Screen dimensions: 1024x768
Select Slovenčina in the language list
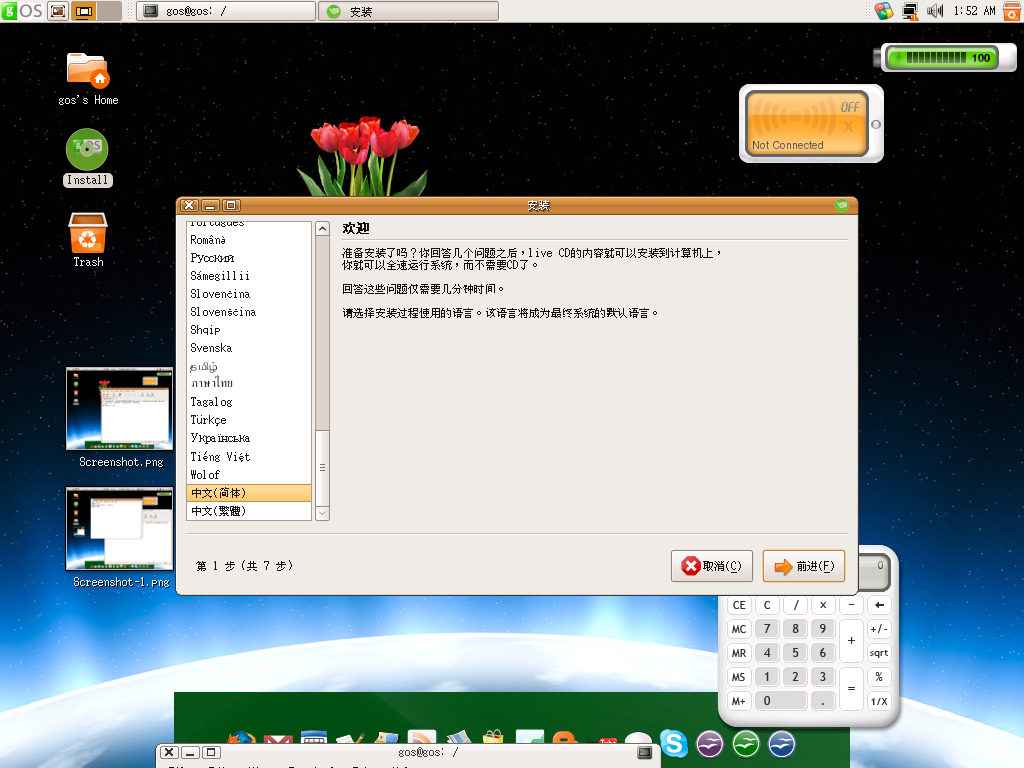[249, 294]
